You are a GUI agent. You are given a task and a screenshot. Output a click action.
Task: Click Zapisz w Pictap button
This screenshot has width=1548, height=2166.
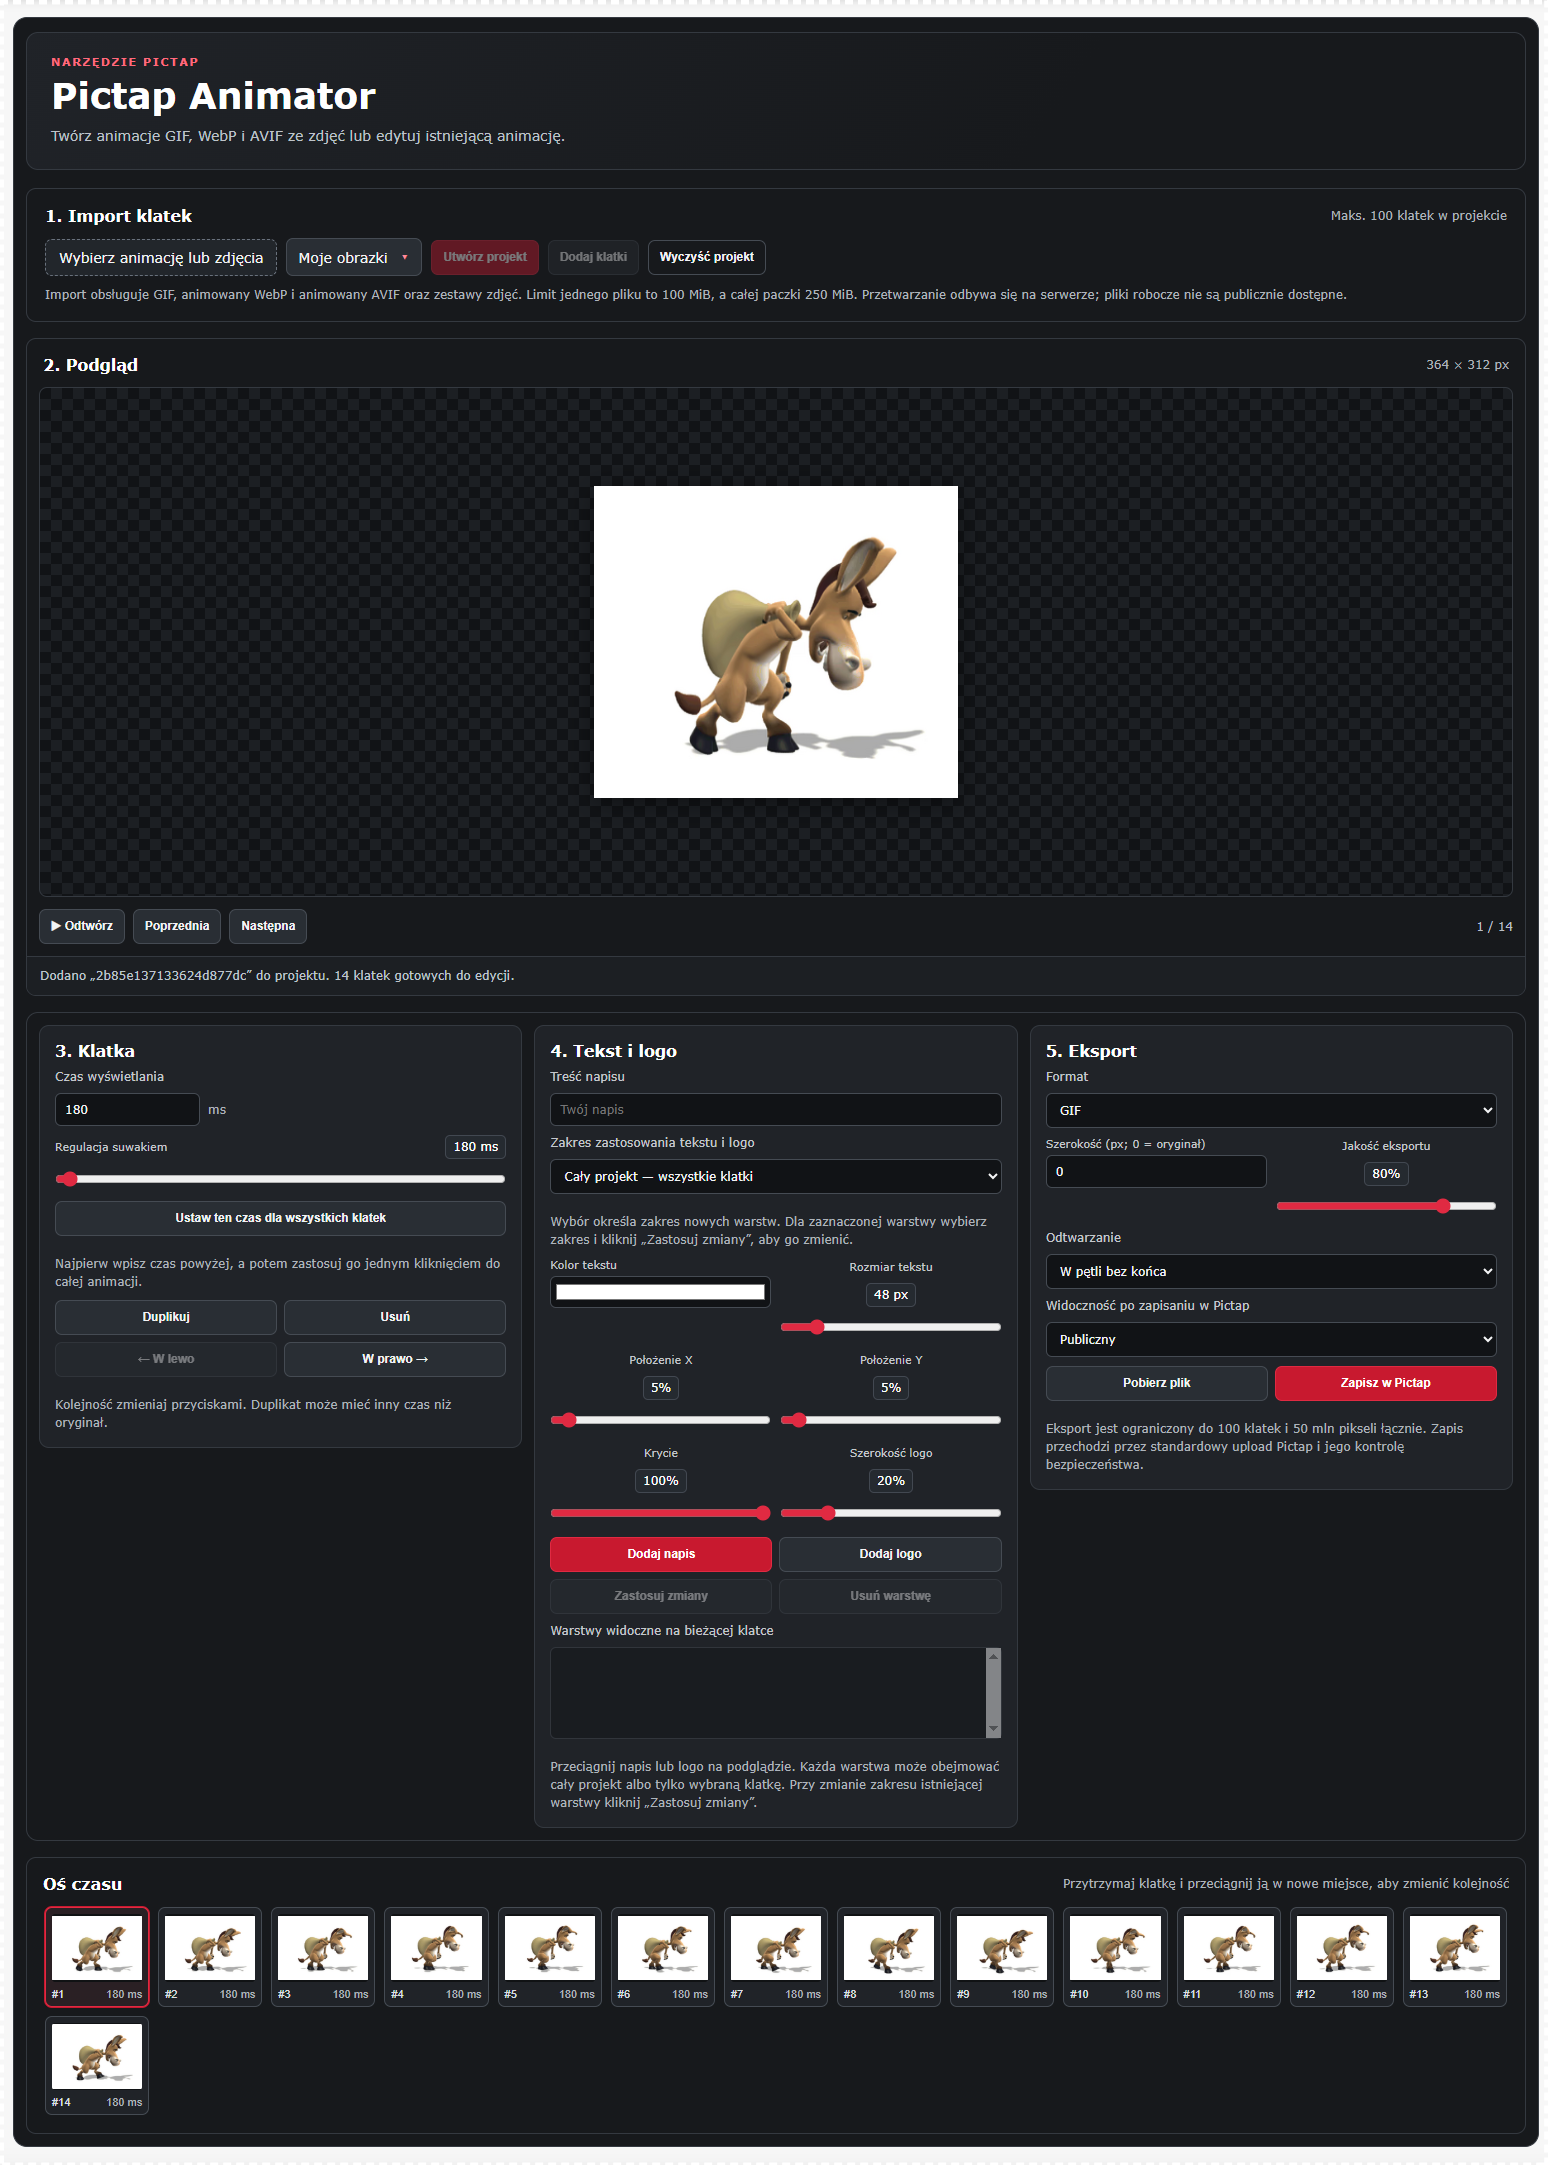(1386, 1383)
